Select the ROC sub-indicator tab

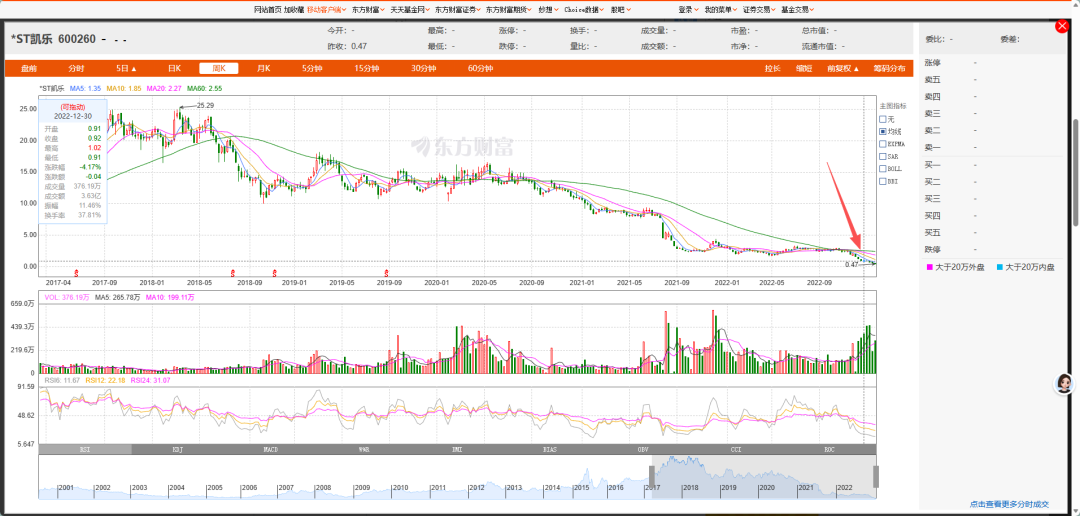tap(829, 449)
